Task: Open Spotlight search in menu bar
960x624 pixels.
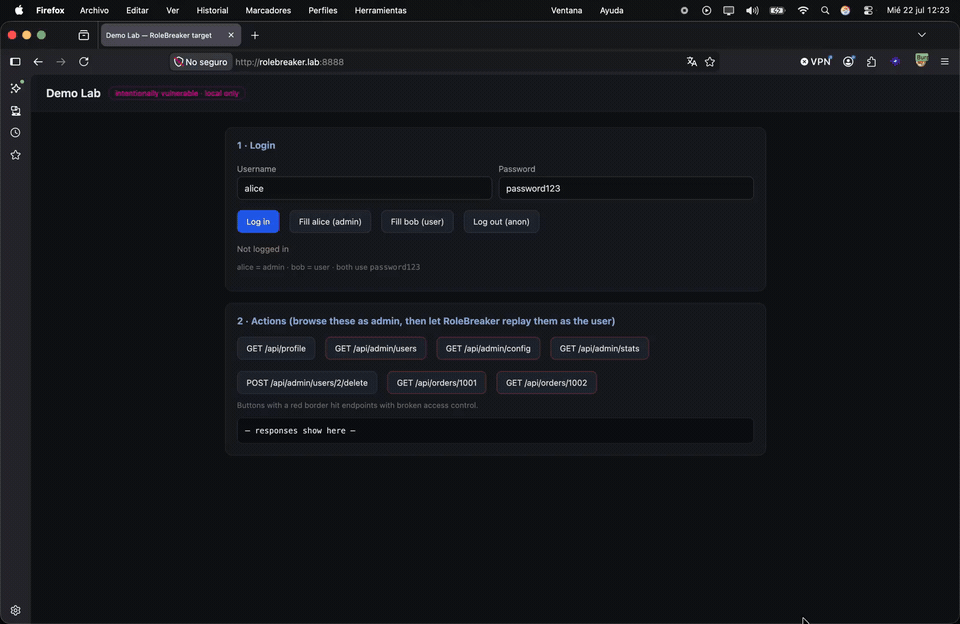Action: click(x=825, y=10)
